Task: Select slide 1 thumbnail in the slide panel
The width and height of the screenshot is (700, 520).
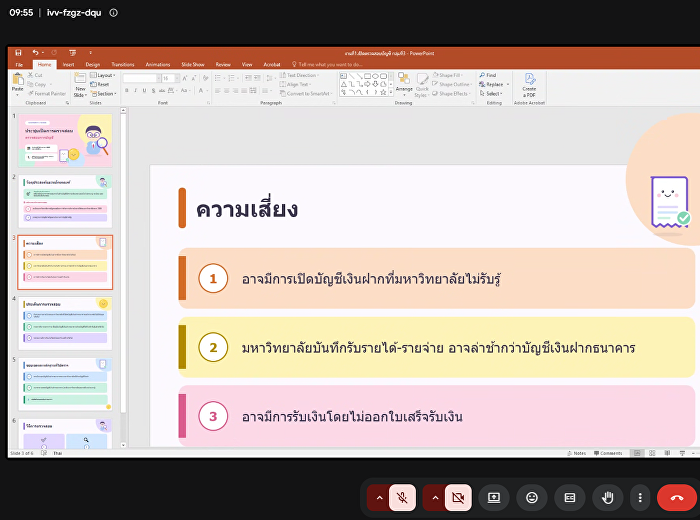Action: coord(65,140)
